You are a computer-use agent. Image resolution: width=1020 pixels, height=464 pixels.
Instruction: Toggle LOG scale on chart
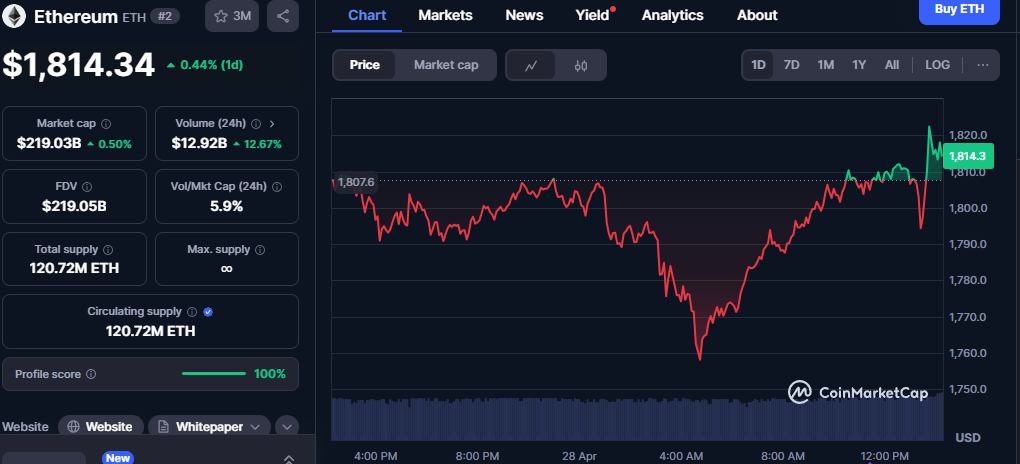937,65
